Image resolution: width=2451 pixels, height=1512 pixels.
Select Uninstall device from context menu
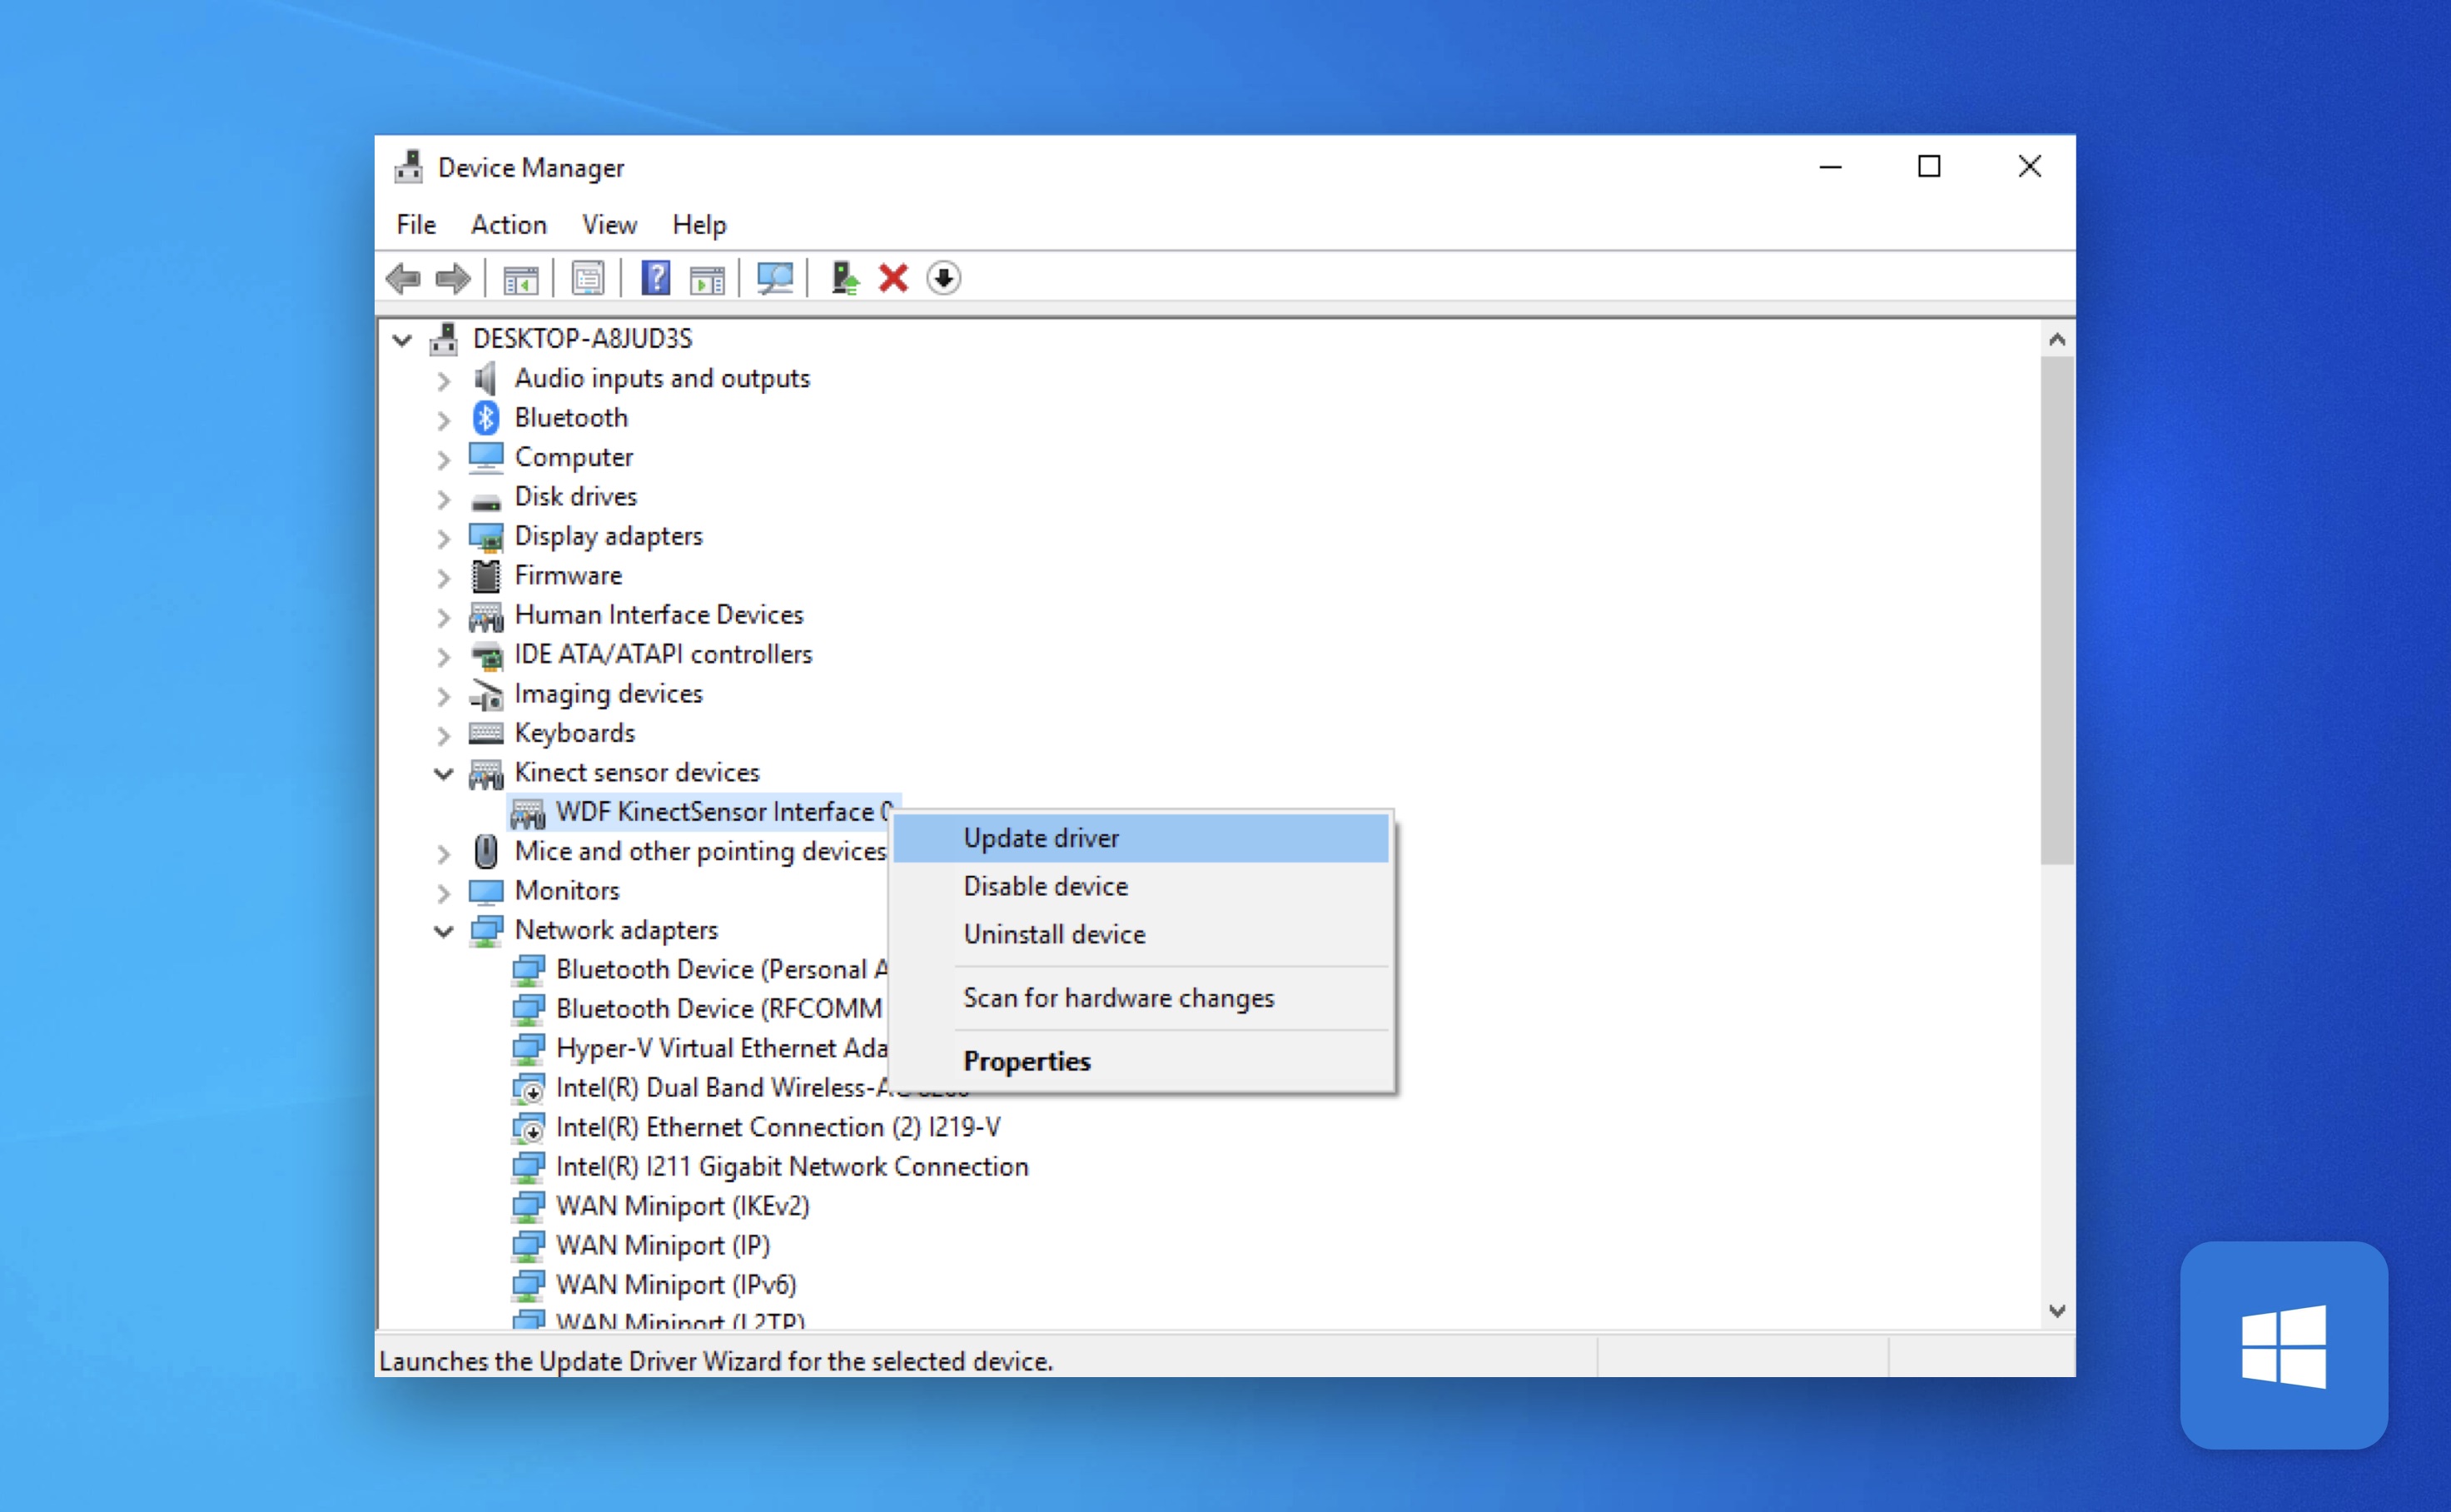[x=1054, y=934]
